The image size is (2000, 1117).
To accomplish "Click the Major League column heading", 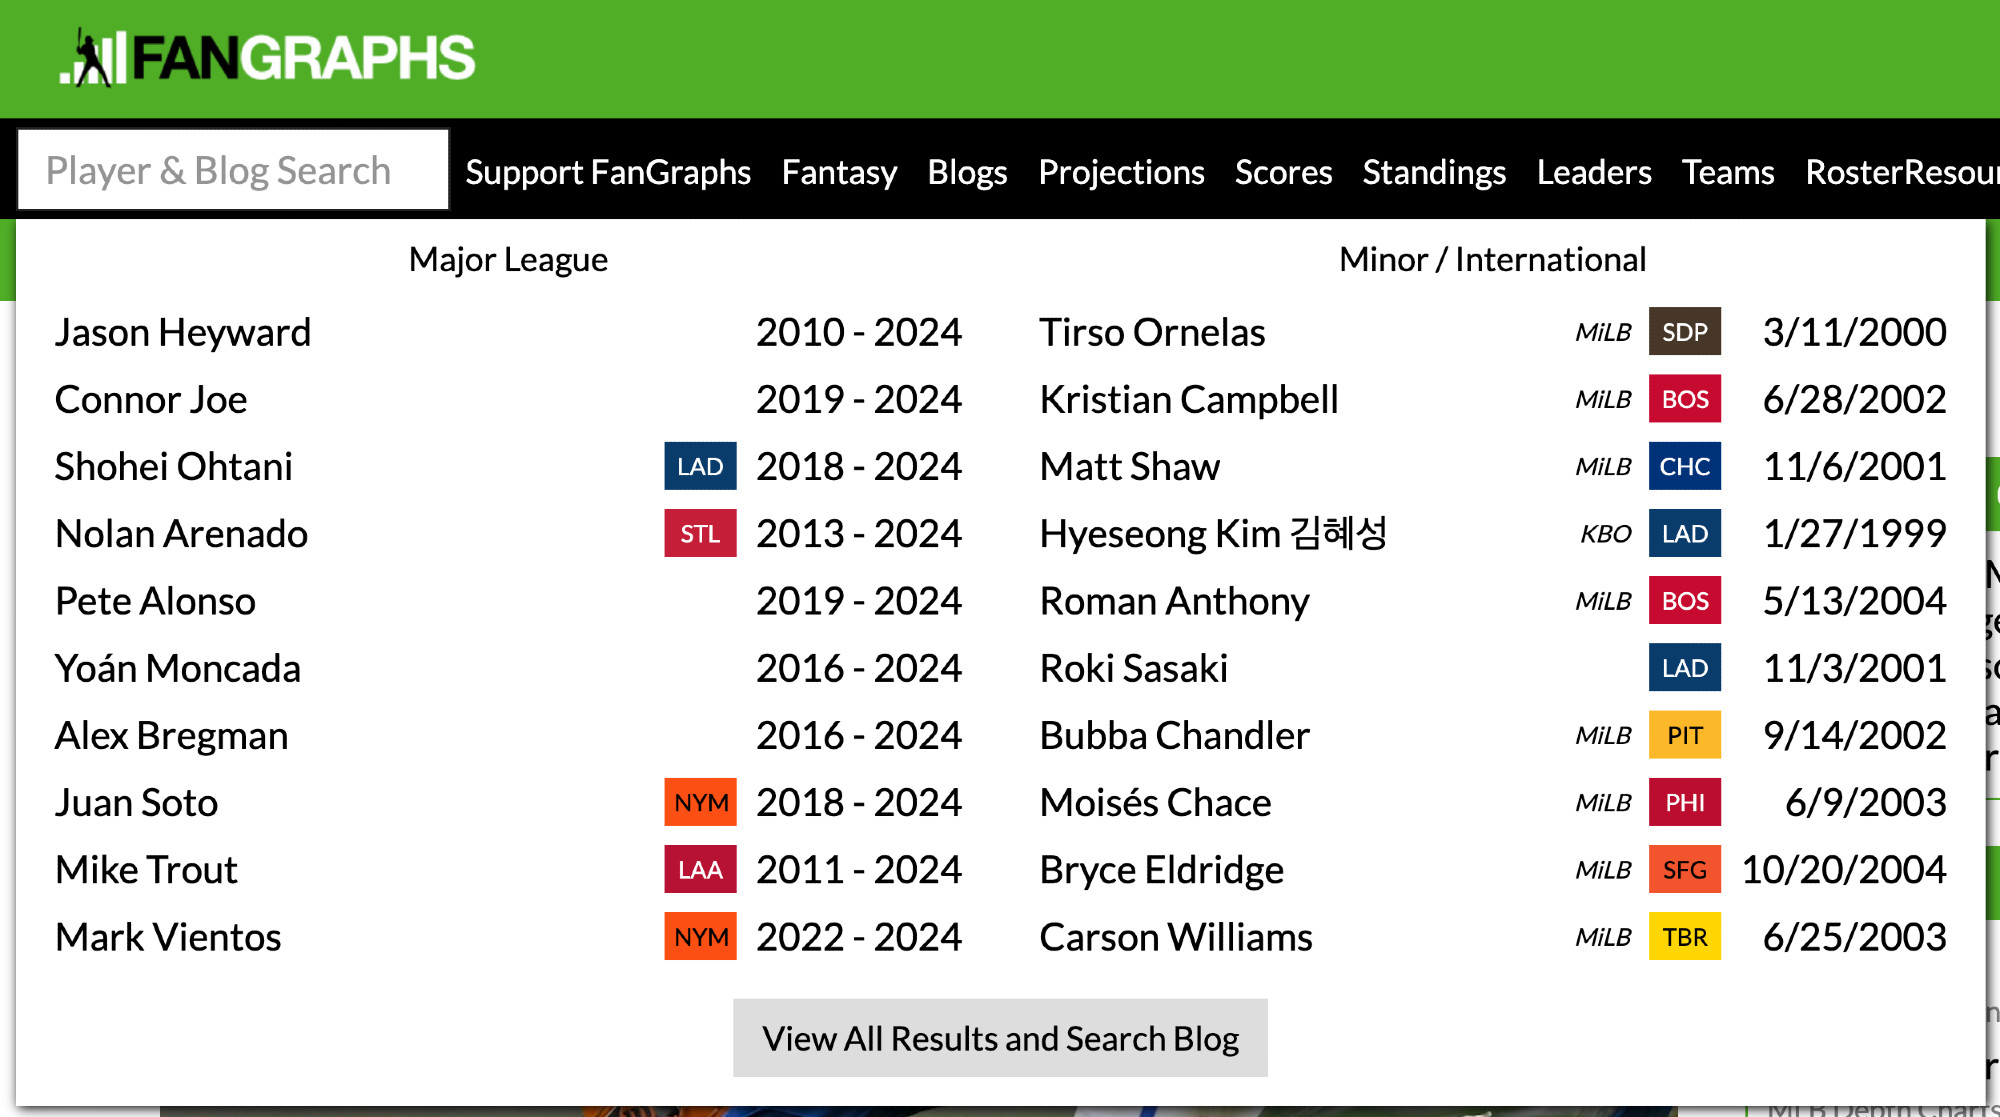I will point(508,260).
